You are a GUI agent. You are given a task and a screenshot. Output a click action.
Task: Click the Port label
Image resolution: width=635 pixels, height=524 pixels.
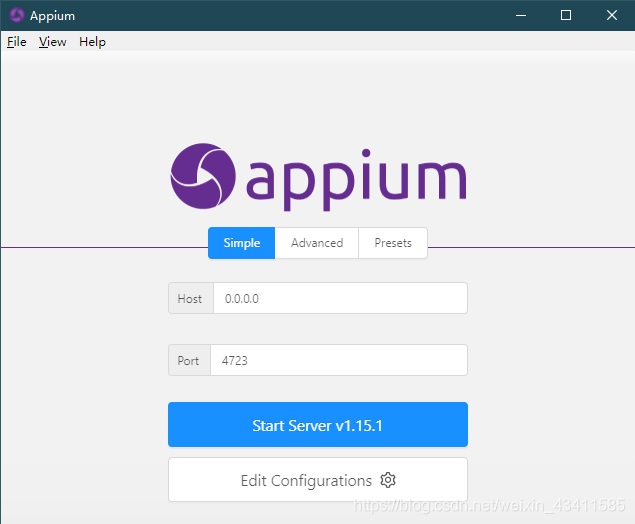coord(188,360)
